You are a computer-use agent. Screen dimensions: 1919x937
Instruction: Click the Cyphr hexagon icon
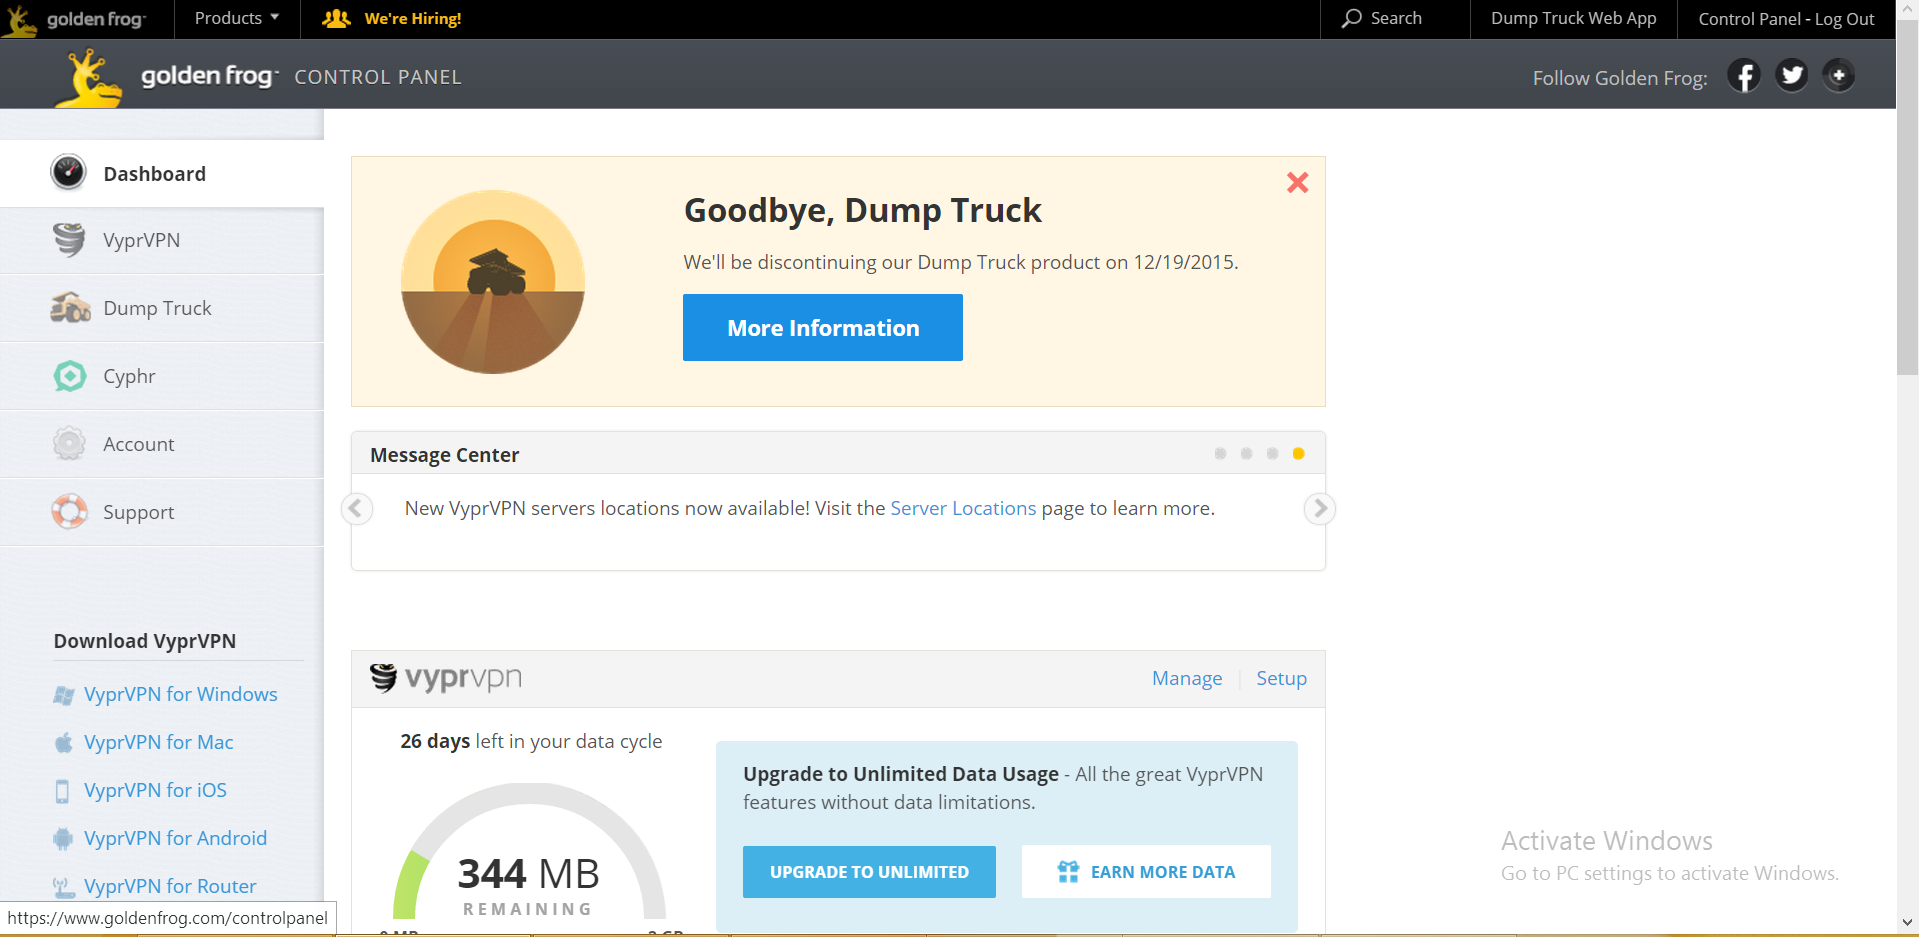click(x=70, y=376)
